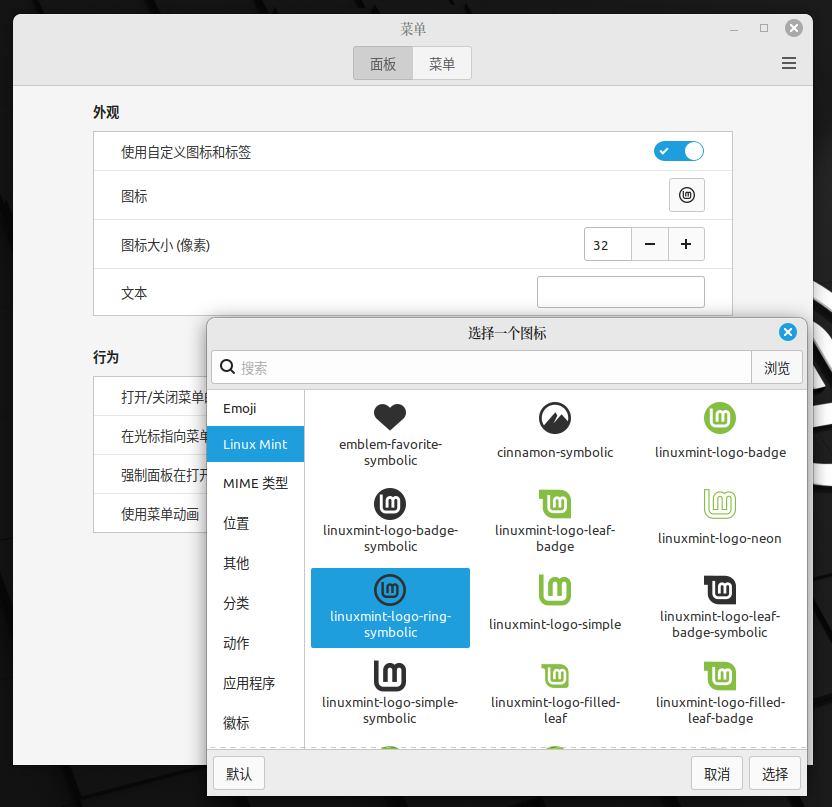Image resolution: width=832 pixels, height=807 pixels.
Task: Open the Linux Mint icon category
Action: point(255,444)
